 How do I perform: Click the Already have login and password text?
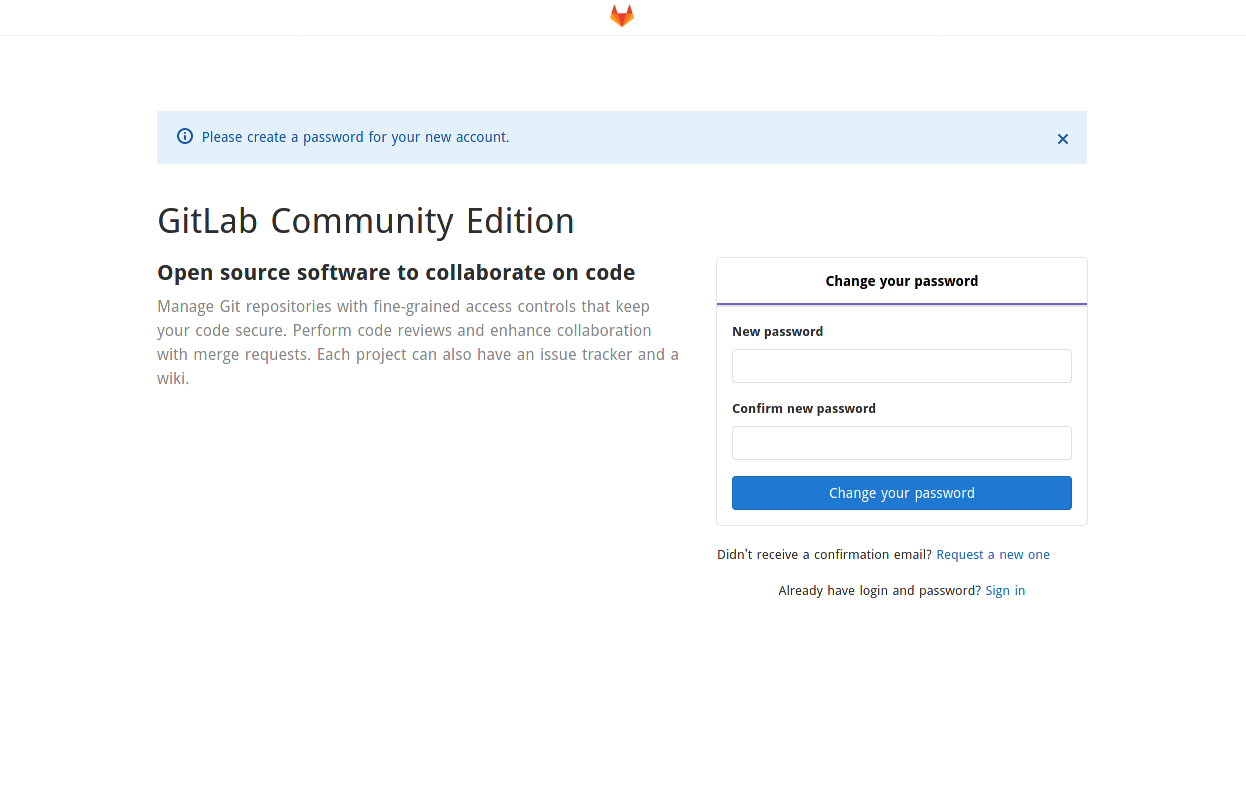coord(879,591)
